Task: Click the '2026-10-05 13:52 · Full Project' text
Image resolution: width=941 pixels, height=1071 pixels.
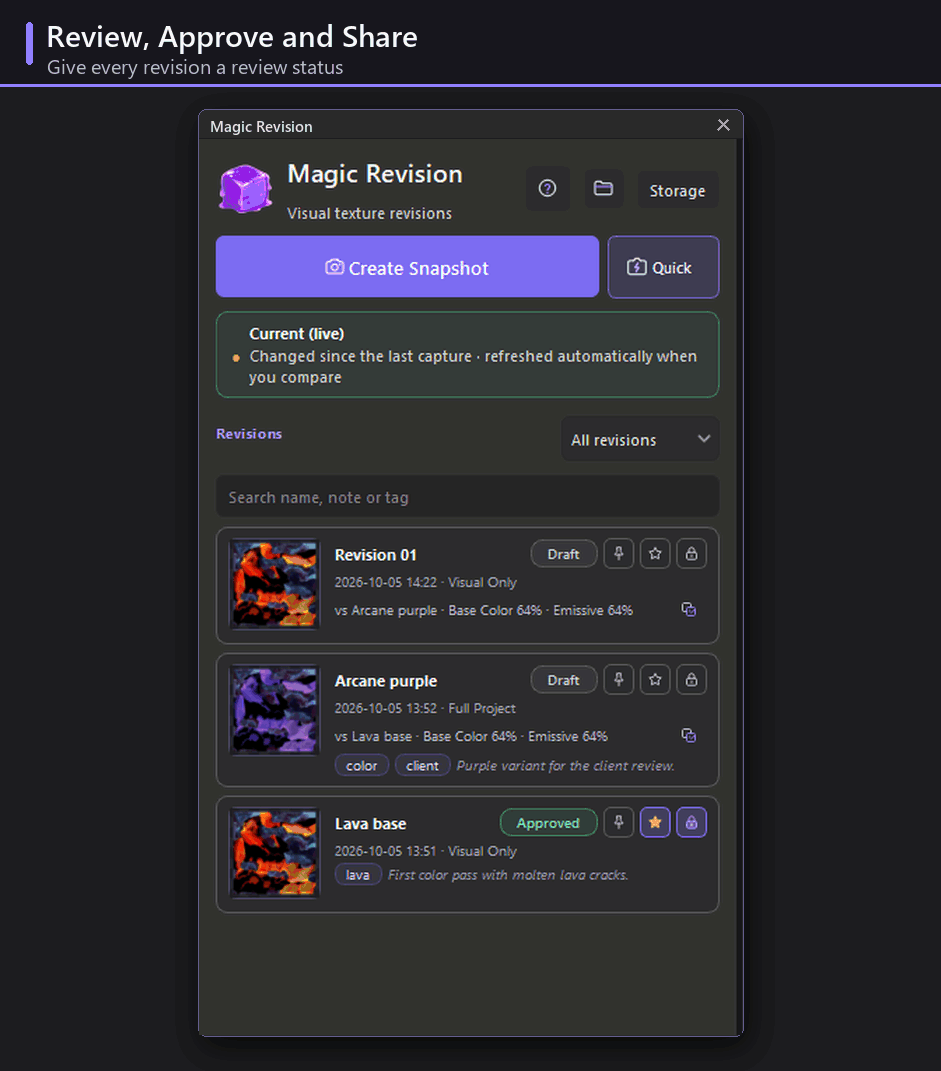Action: 425,708
